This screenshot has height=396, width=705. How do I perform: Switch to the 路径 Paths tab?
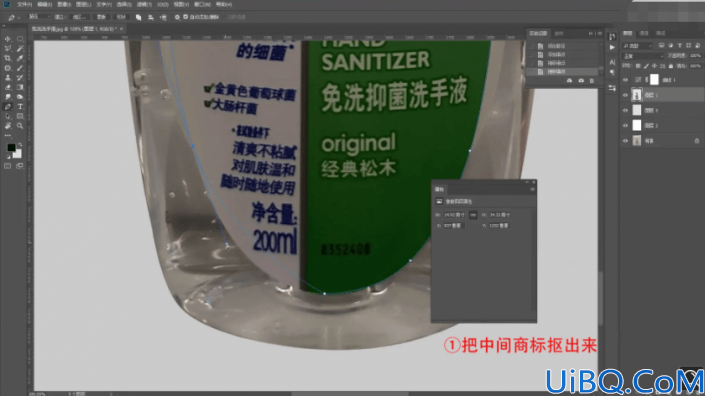point(660,33)
